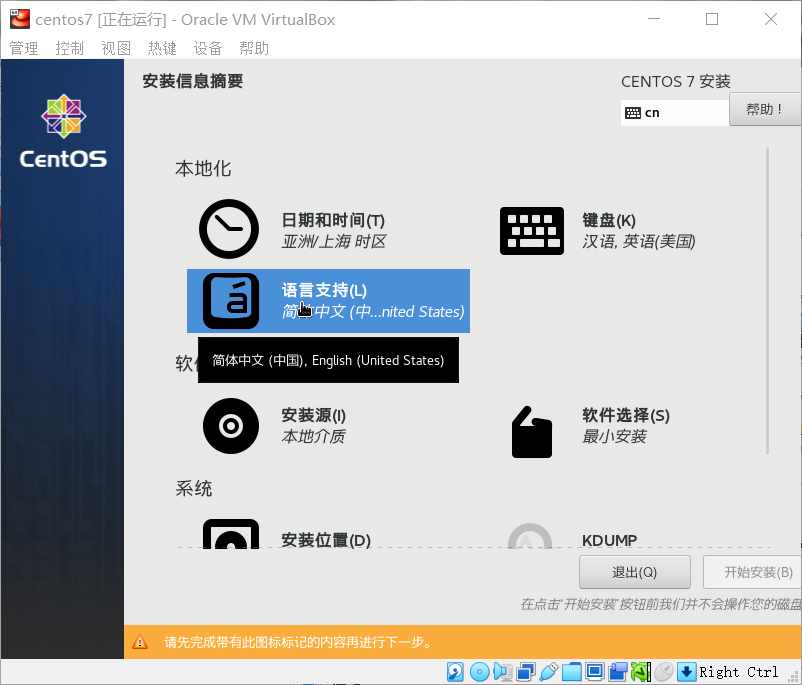Image resolution: width=802 pixels, height=685 pixels.
Task: Open the installation destination disk icon
Action: click(231, 534)
